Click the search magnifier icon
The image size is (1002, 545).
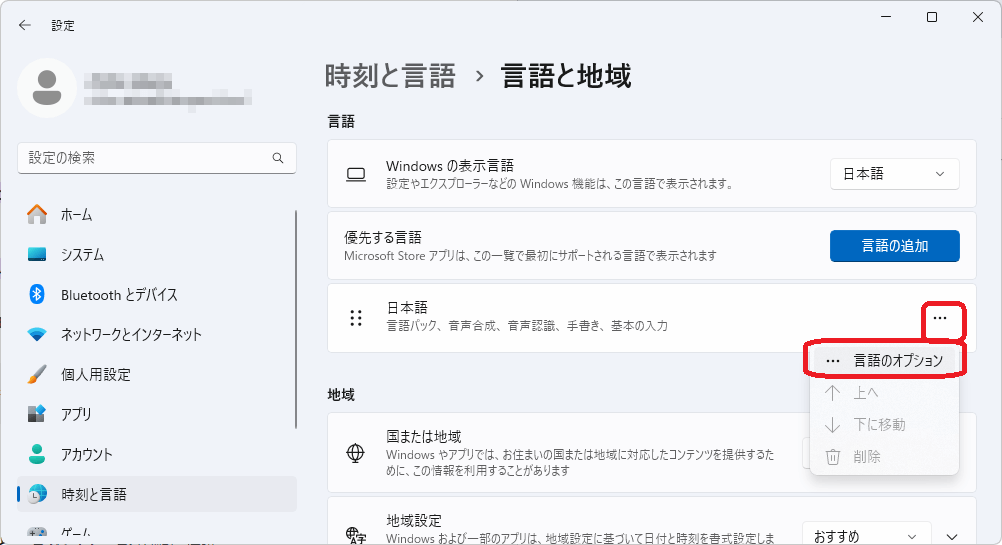point(278,158)
